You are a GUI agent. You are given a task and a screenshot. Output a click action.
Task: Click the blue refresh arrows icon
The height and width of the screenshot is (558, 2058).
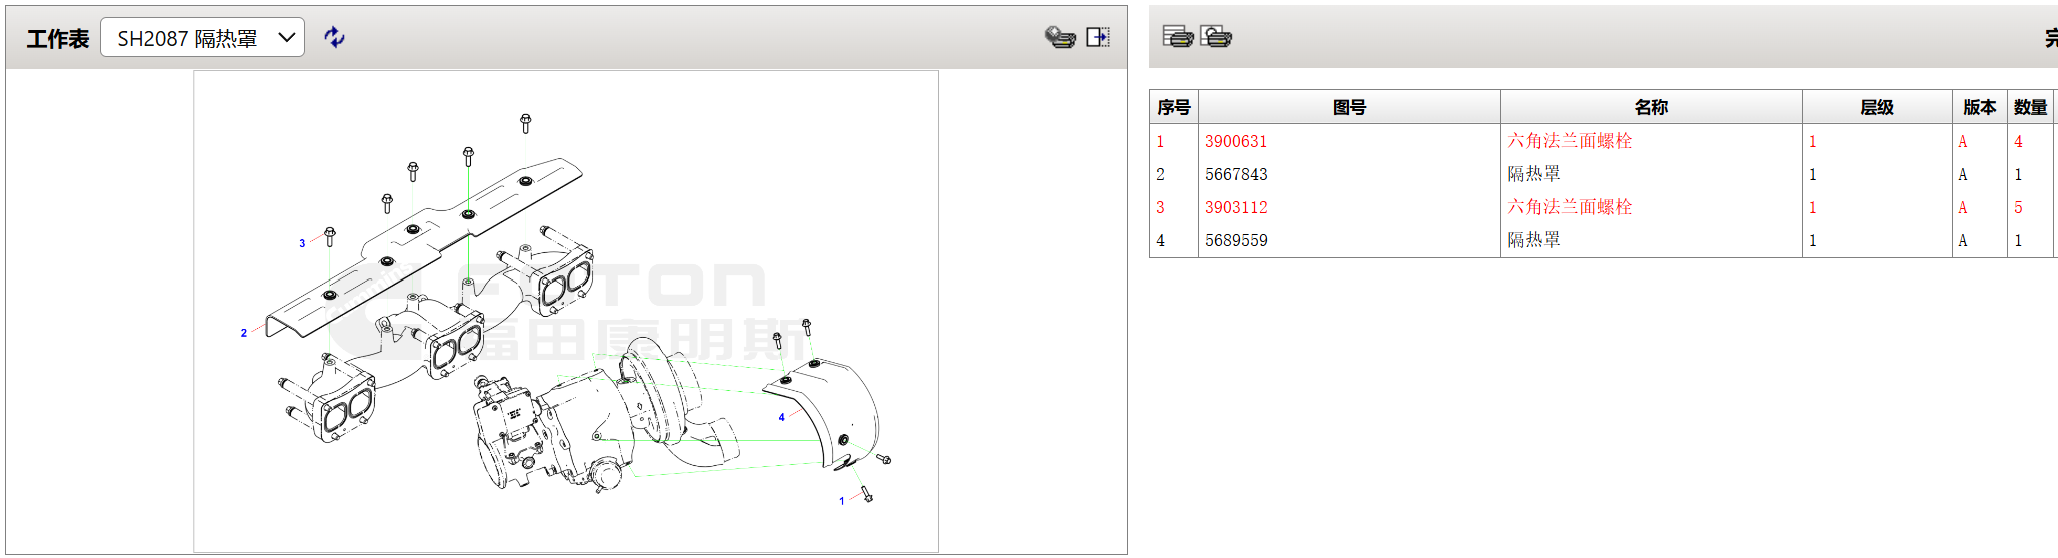pos(334,37)
